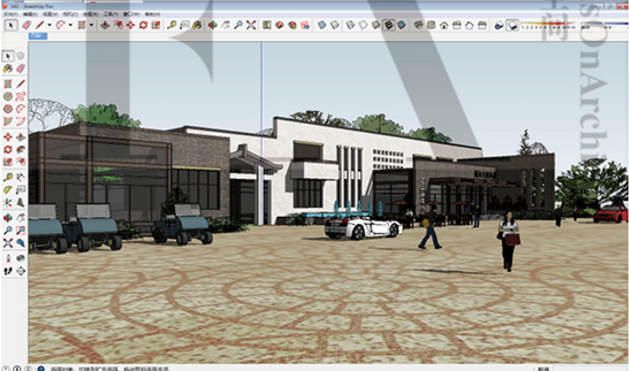The image size is (629, 371).
Task: Select Section Plane tool in left palette
Action: (20, 271)
